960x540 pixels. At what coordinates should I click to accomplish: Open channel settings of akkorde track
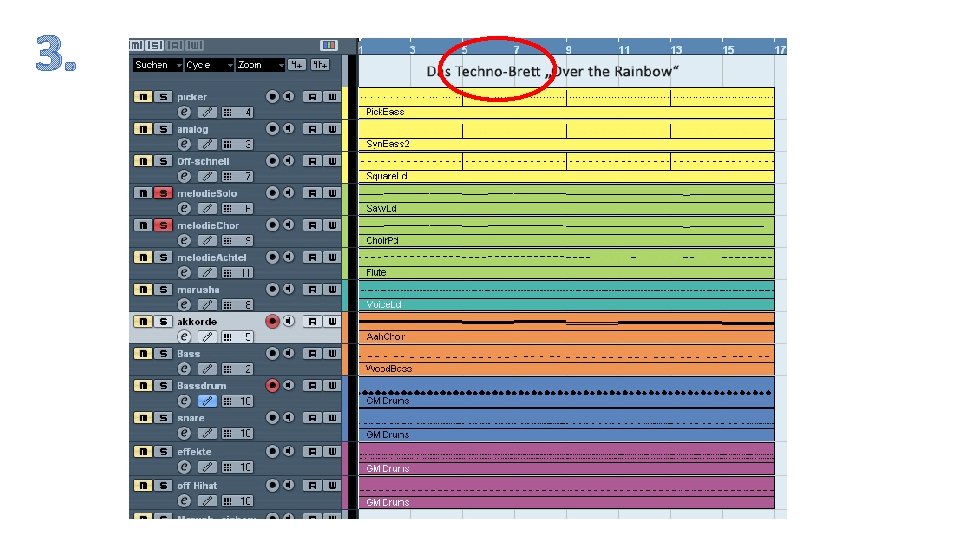click(x=184, y=337)
